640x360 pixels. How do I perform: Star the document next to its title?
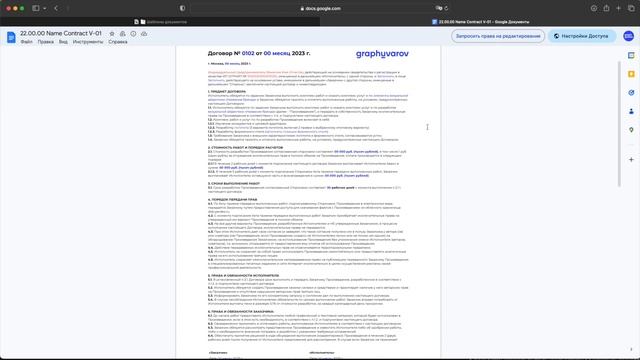pyautogui.click(x=112, y=33)
